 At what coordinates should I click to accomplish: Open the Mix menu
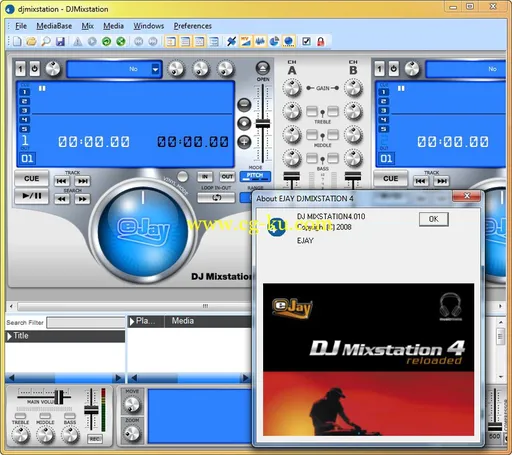[88, 26]
